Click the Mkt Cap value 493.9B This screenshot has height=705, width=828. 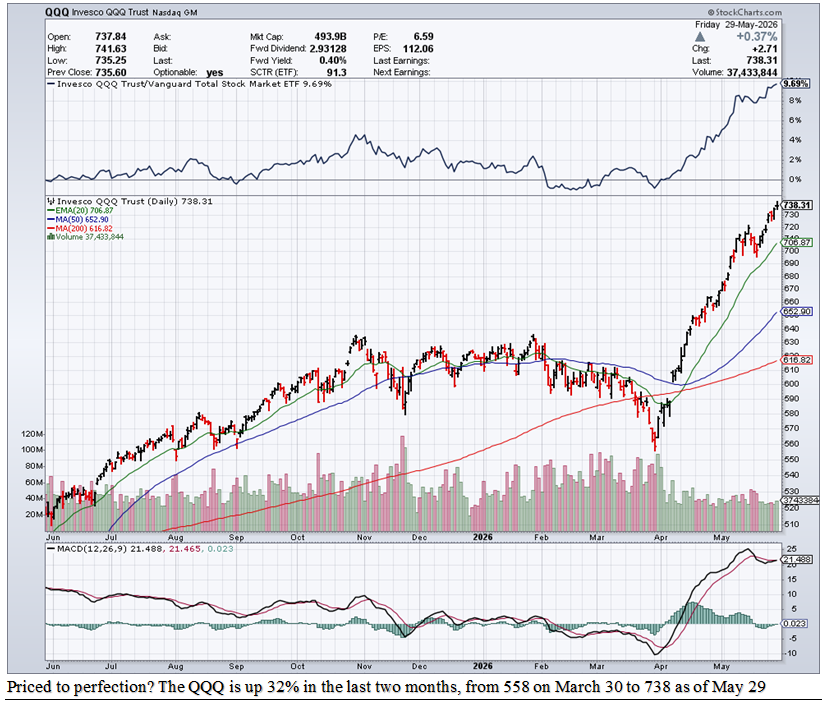[x=331, y=36]
